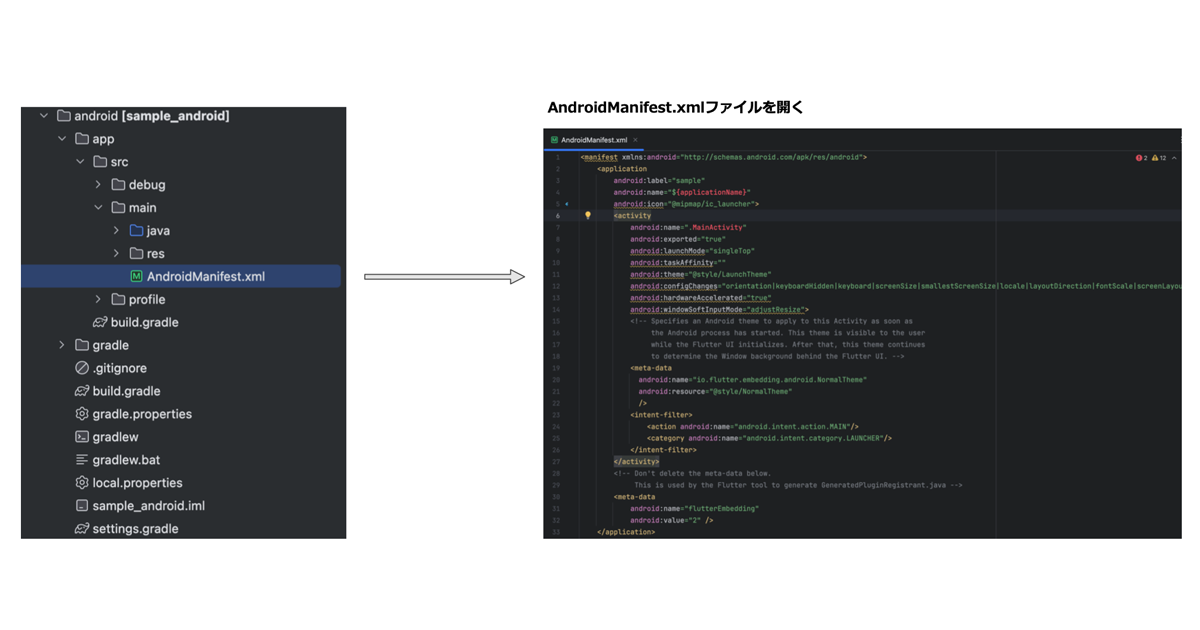Expand the res folder
The height and width of the screenshot is (630, 1200).
(x=116, y=253)
